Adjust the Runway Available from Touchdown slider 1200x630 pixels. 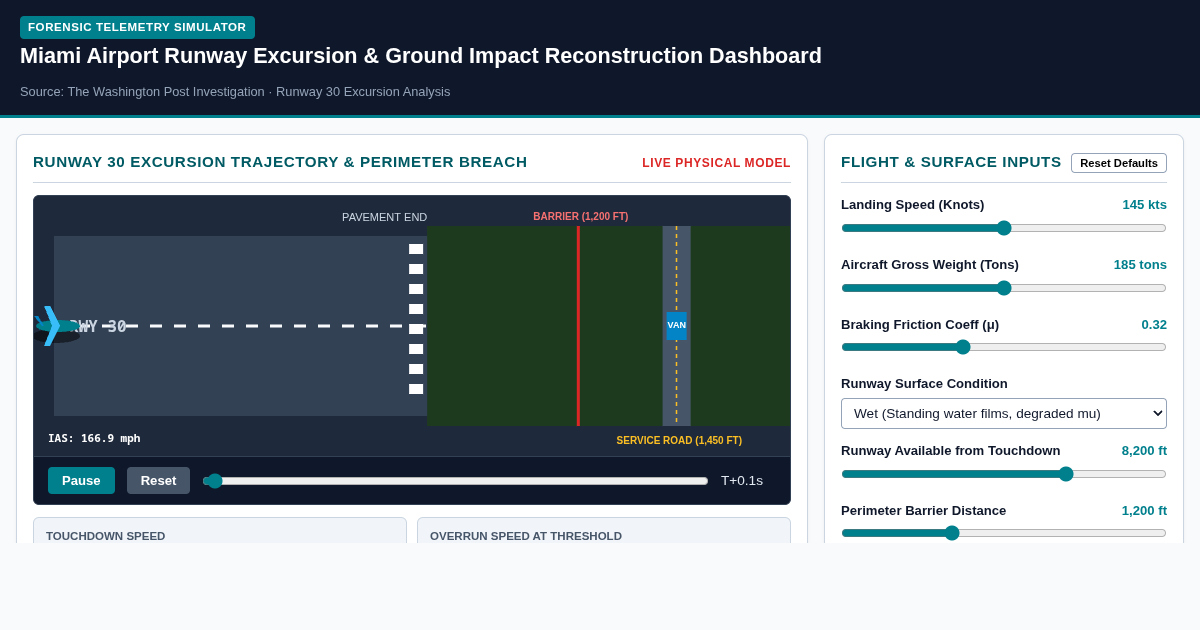click(1004, 474)
